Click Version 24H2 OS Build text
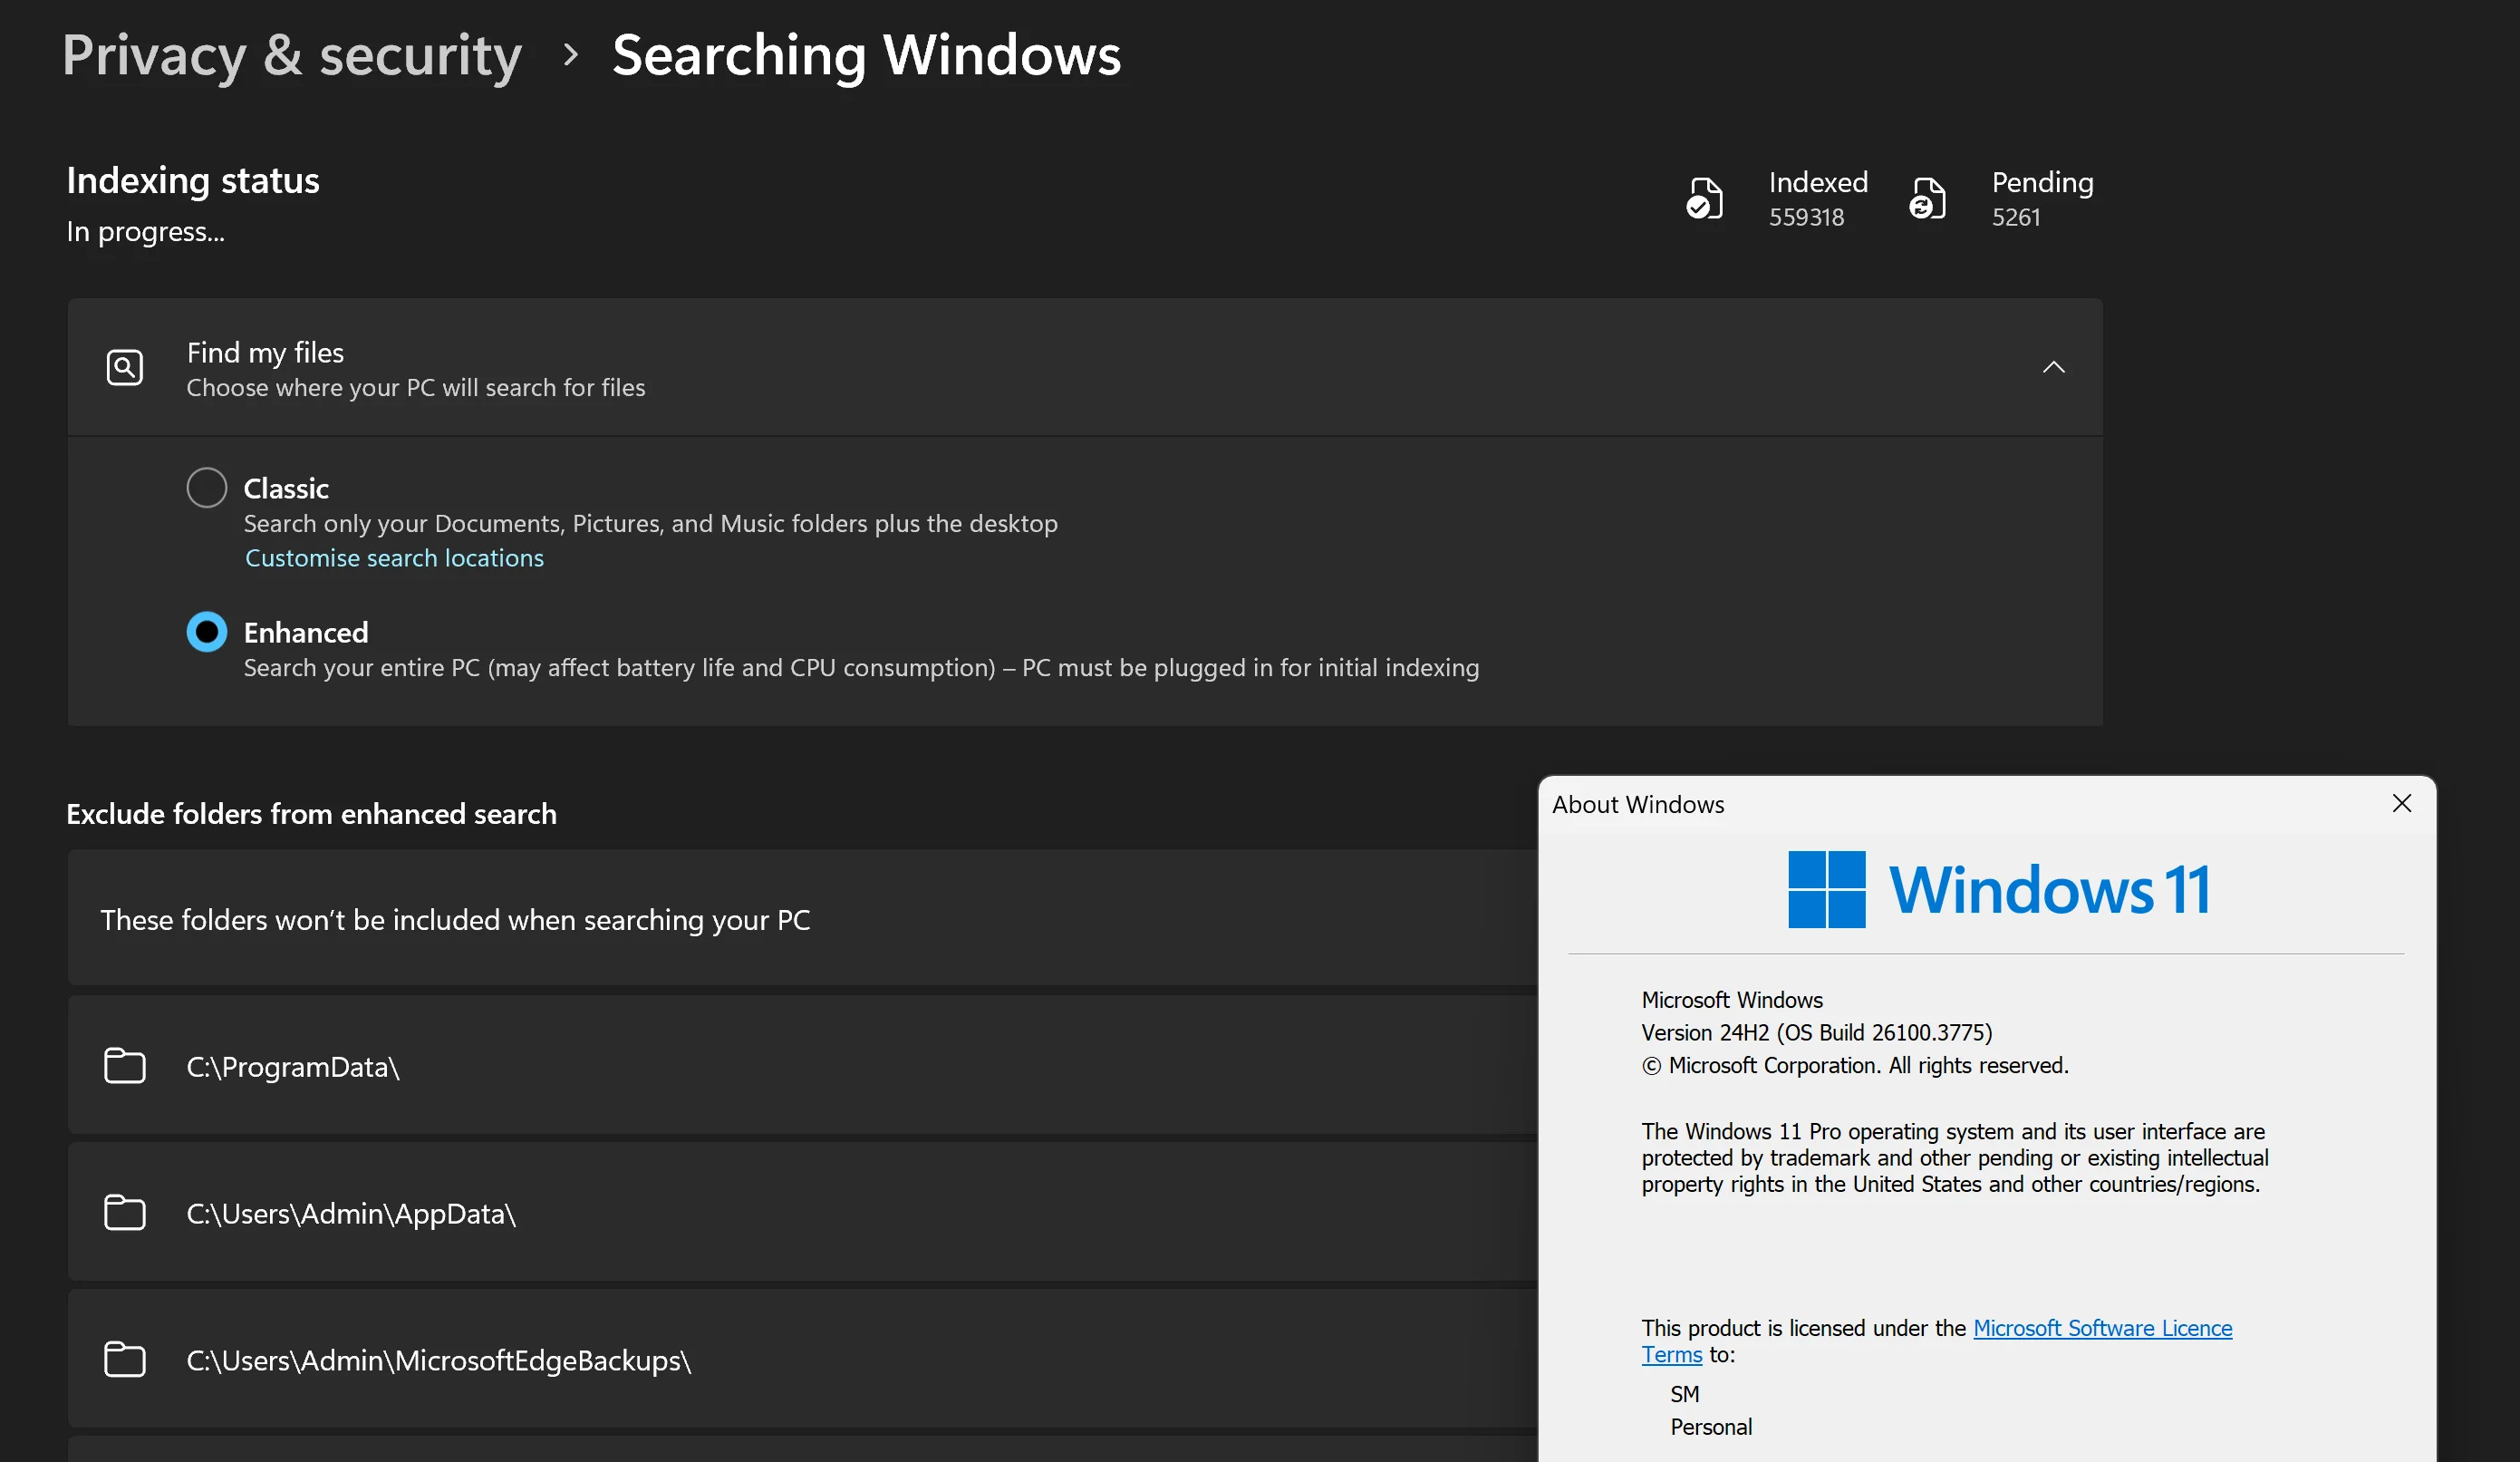Screen dimensions: 2520x1462 tap(1817, 1033)
